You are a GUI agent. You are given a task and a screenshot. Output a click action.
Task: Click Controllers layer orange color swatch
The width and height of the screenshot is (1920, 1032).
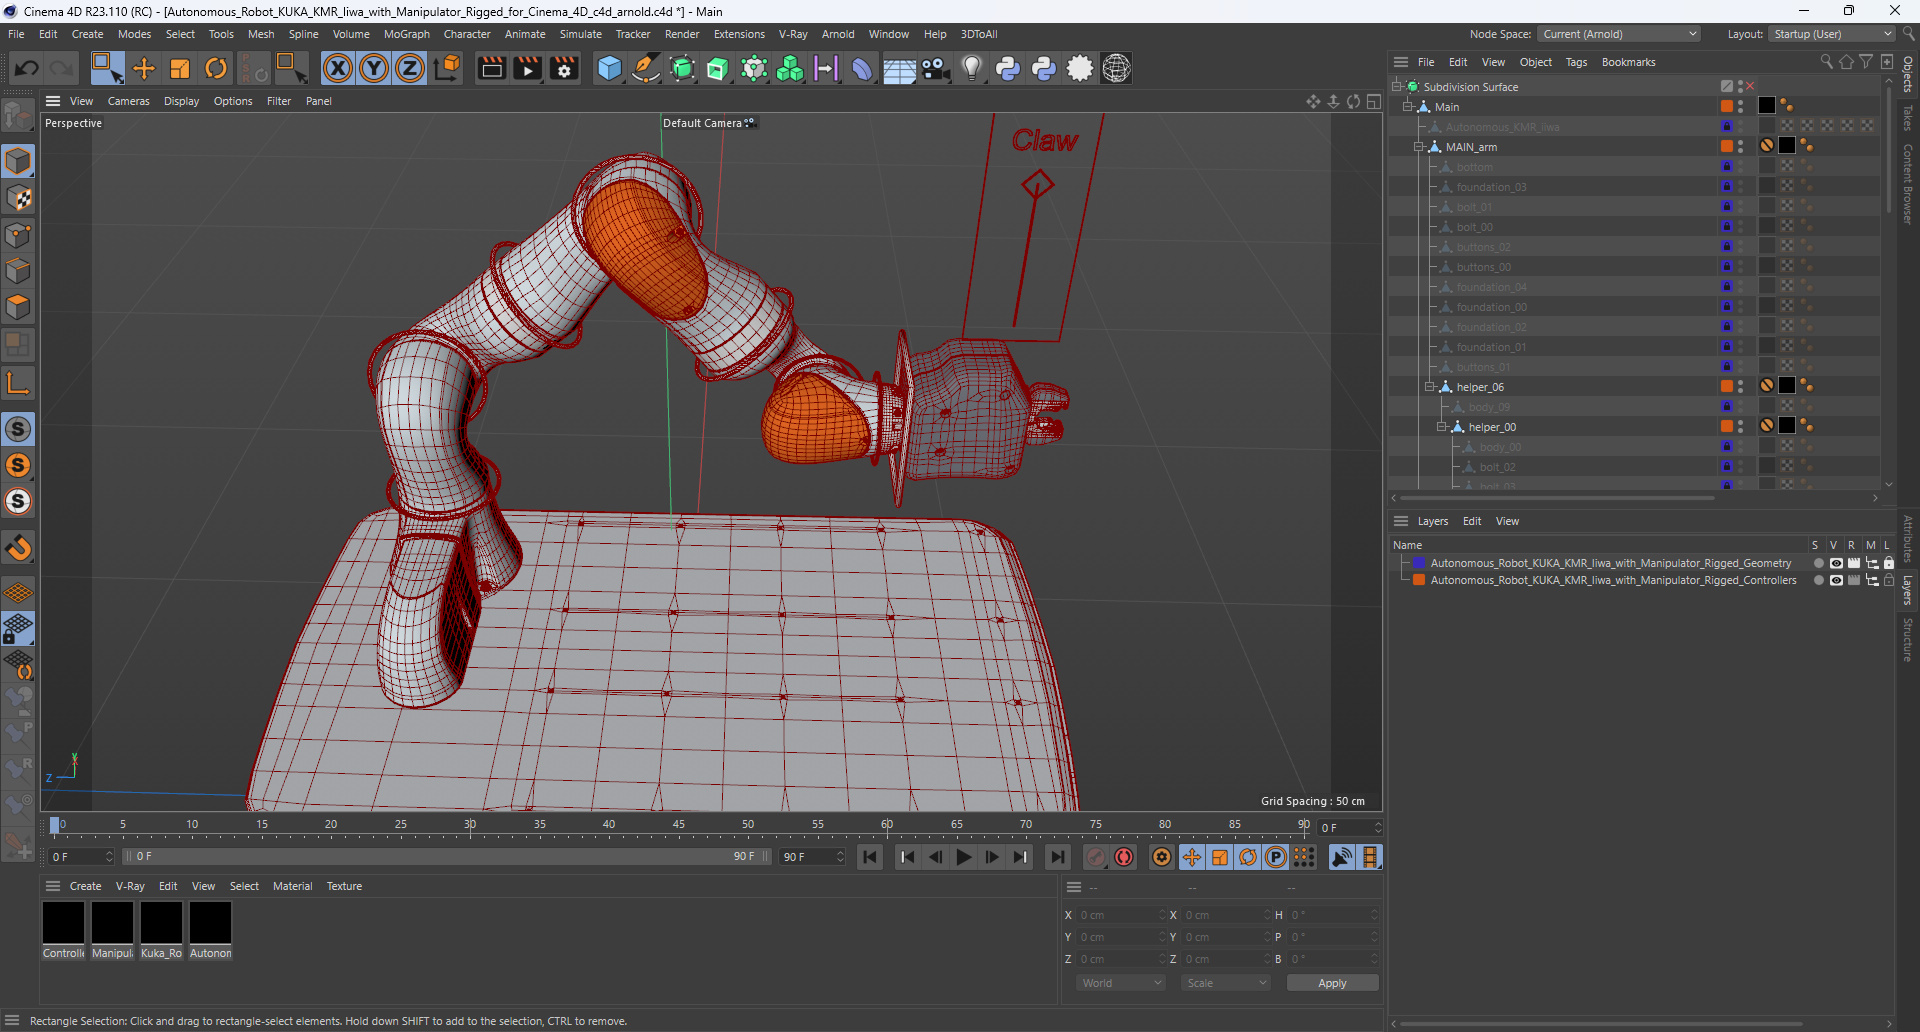tap(1419, 580)
